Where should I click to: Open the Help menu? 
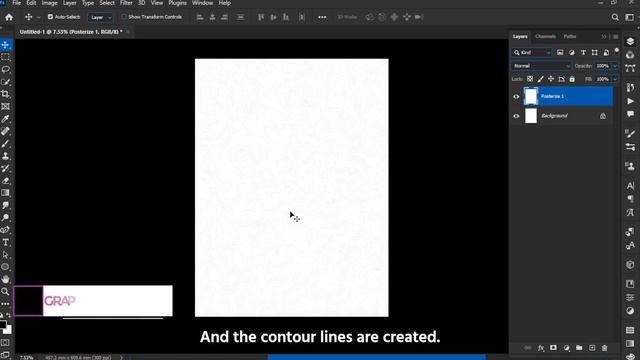(x=224, y=3)
